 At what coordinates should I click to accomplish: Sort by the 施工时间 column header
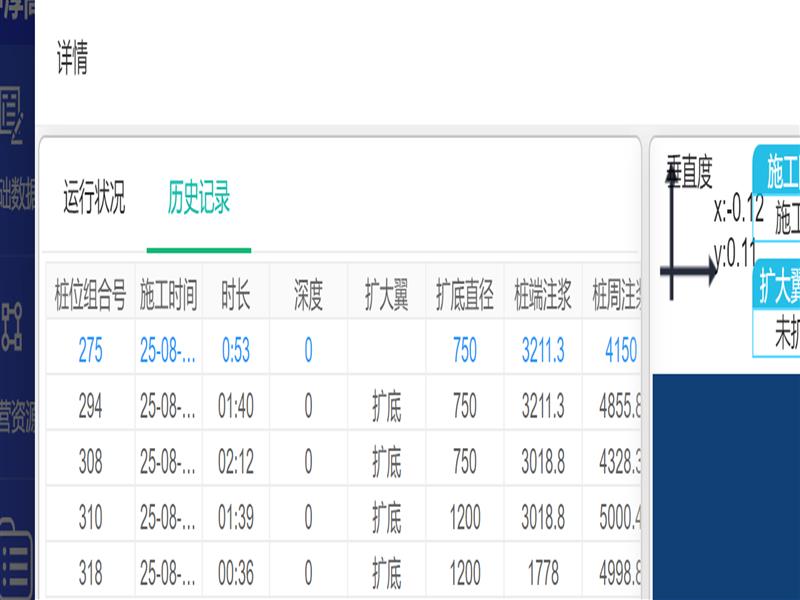168,295
